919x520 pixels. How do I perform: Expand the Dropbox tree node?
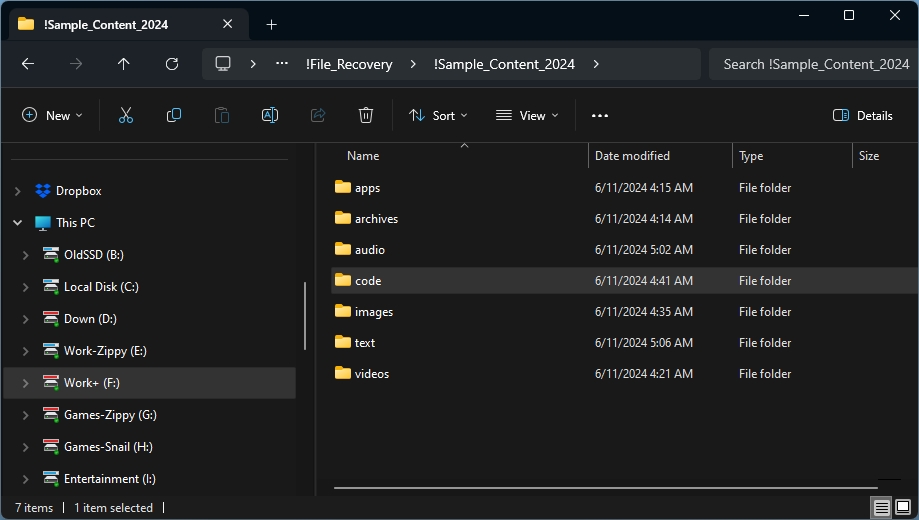[x=18, y=191]
